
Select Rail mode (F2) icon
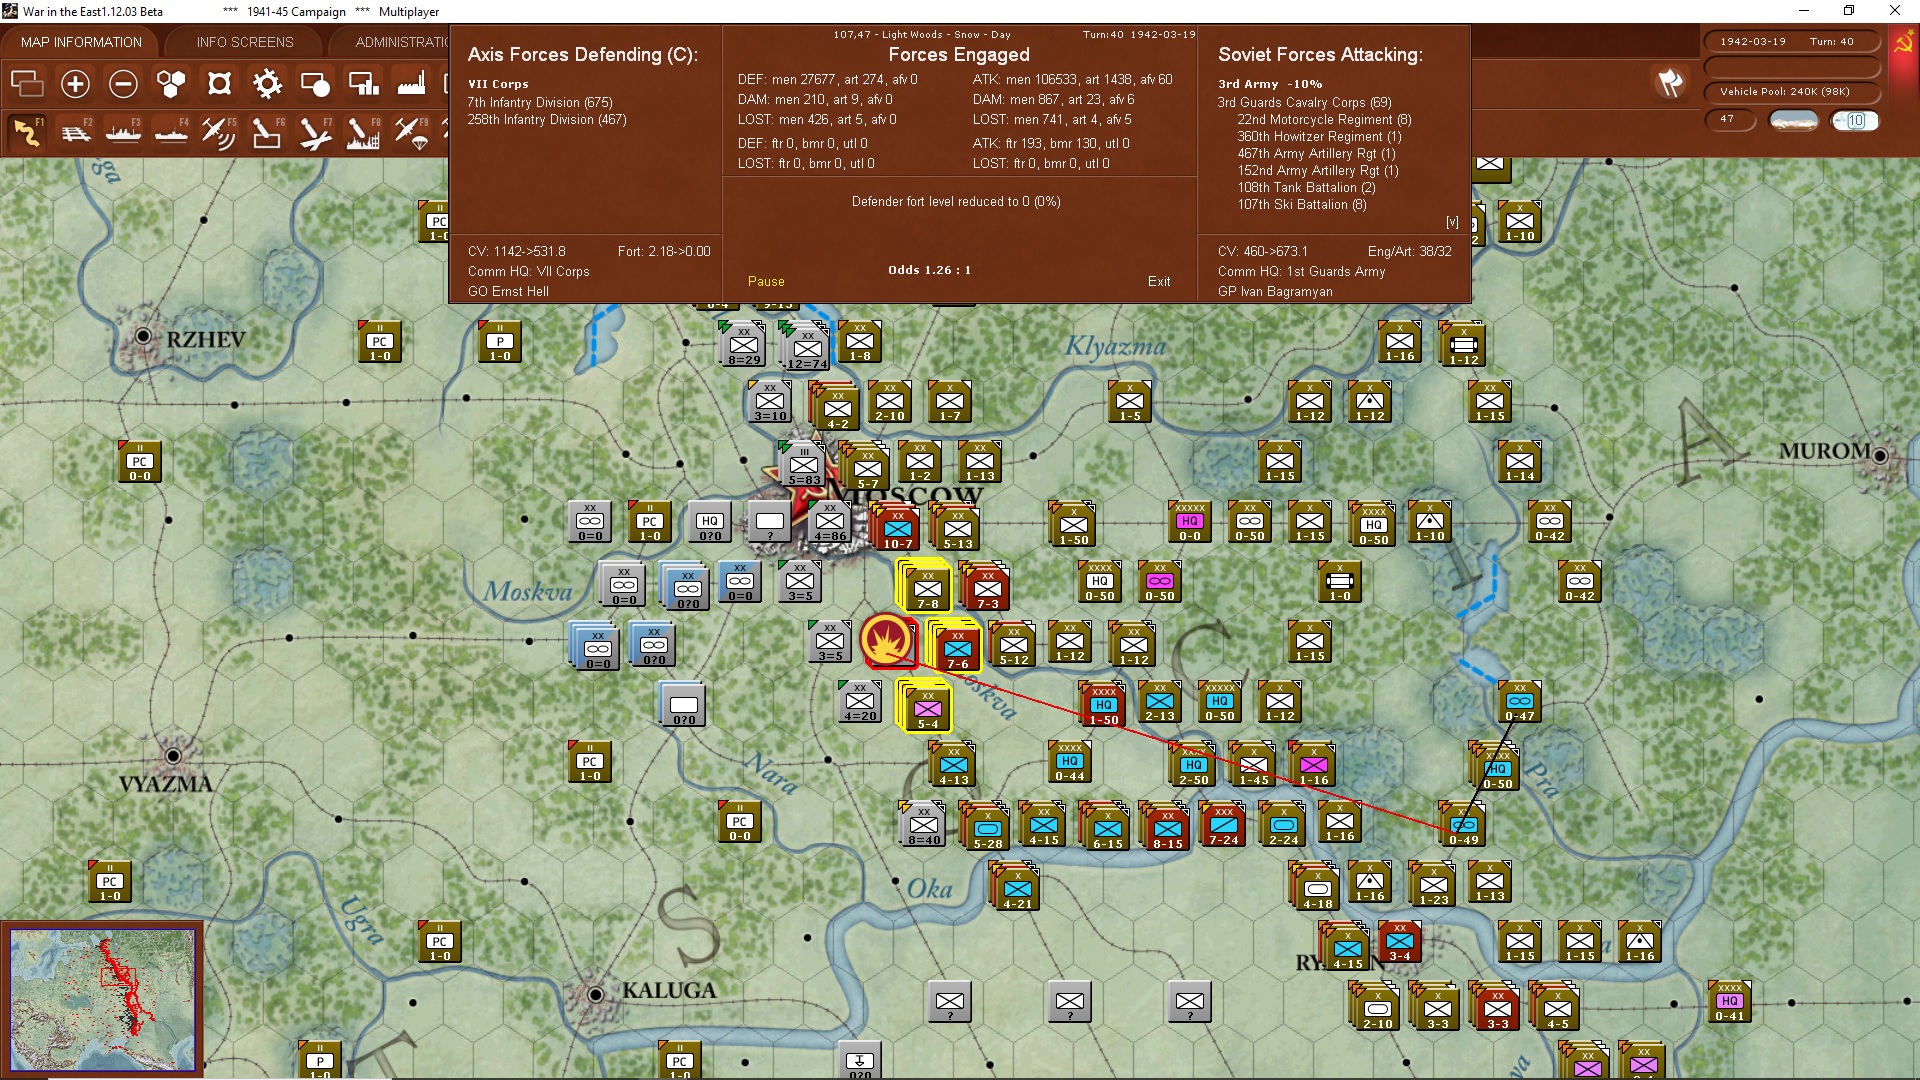75,133
